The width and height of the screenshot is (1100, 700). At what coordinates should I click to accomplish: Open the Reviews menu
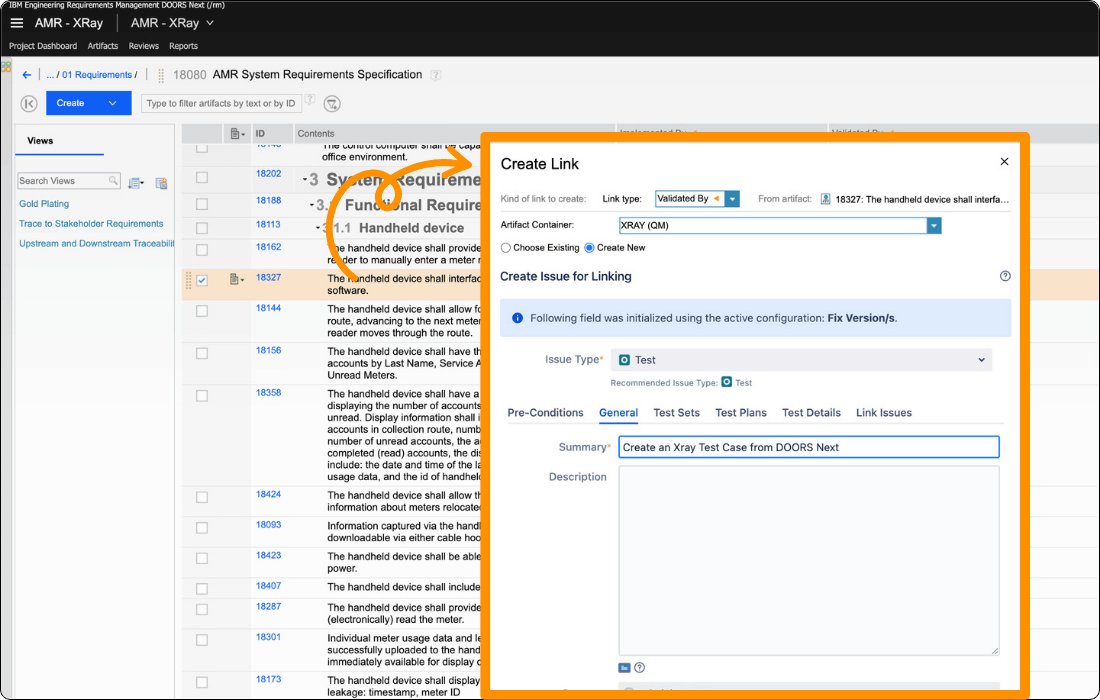(143, 46)
